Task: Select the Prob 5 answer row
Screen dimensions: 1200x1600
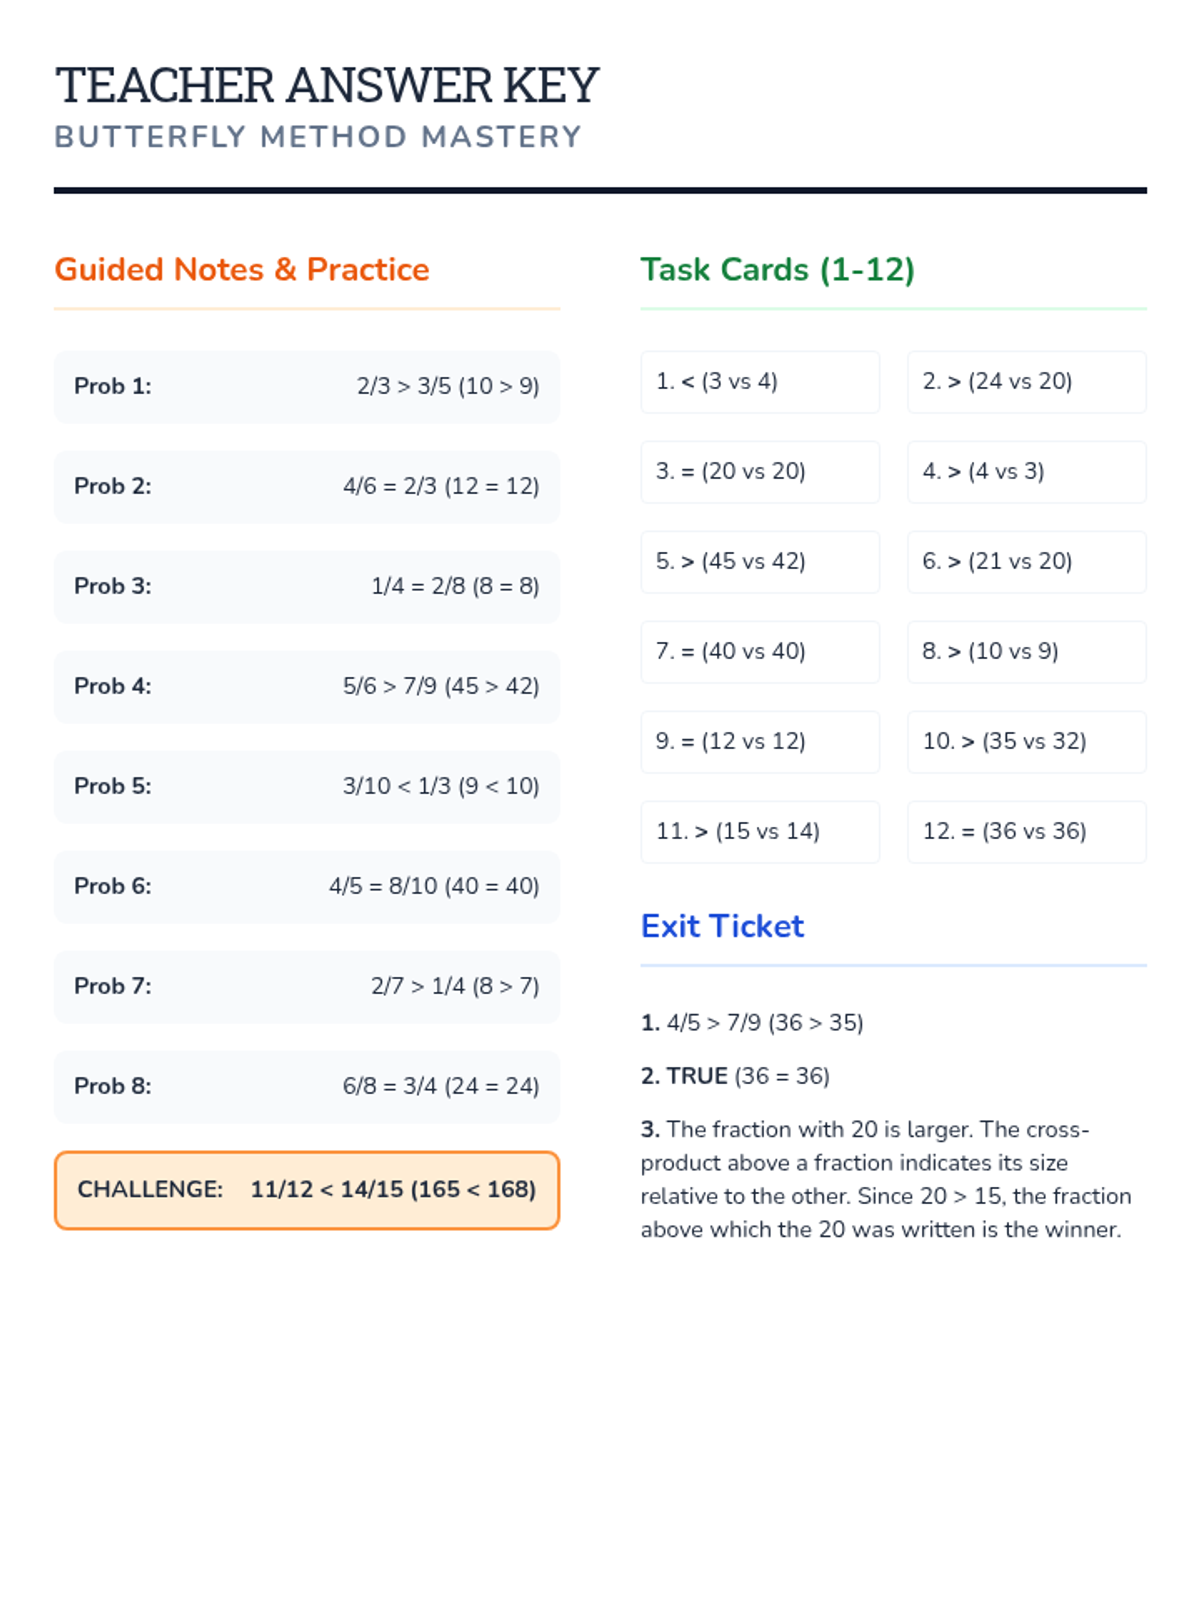Action: click(306, 786)
